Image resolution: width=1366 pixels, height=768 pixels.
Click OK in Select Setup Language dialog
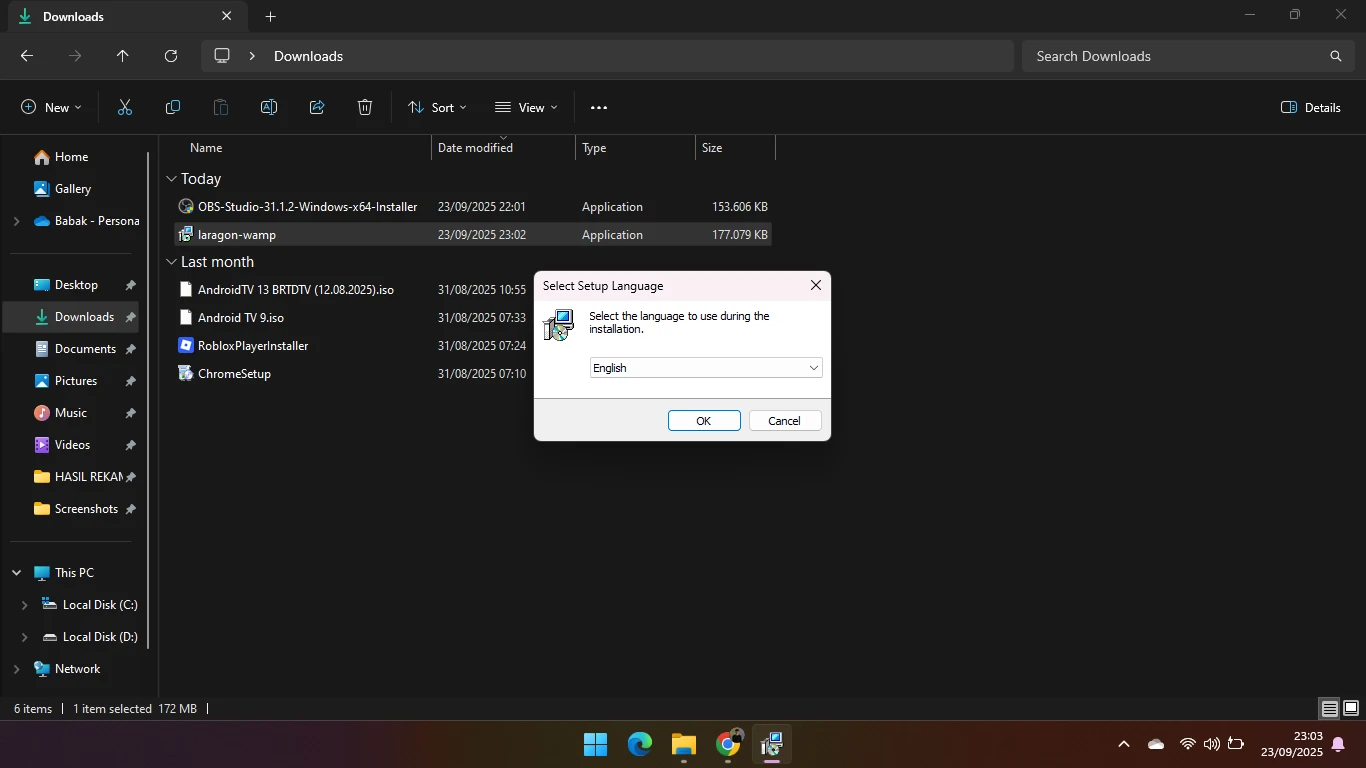[704, 421]
